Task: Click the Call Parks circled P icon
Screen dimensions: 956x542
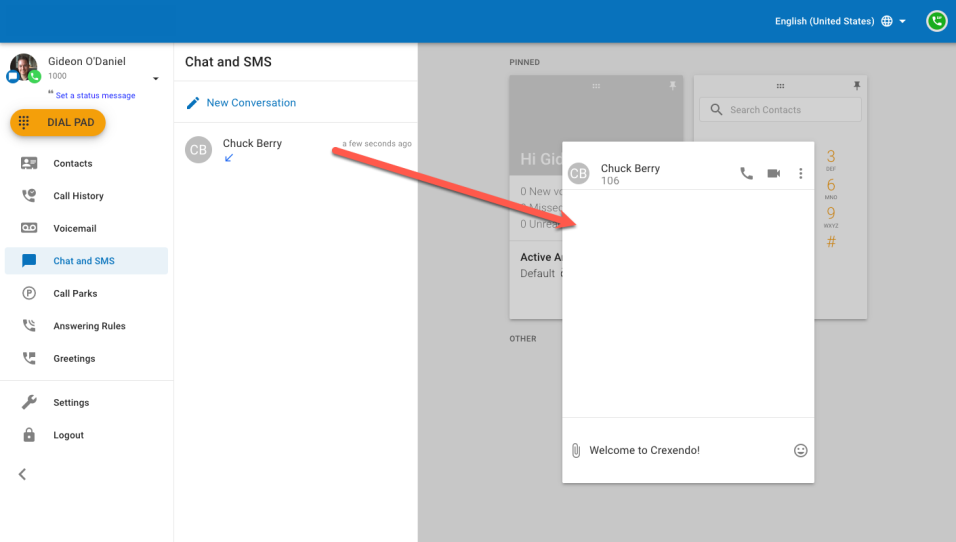Action: click(29, 293)
